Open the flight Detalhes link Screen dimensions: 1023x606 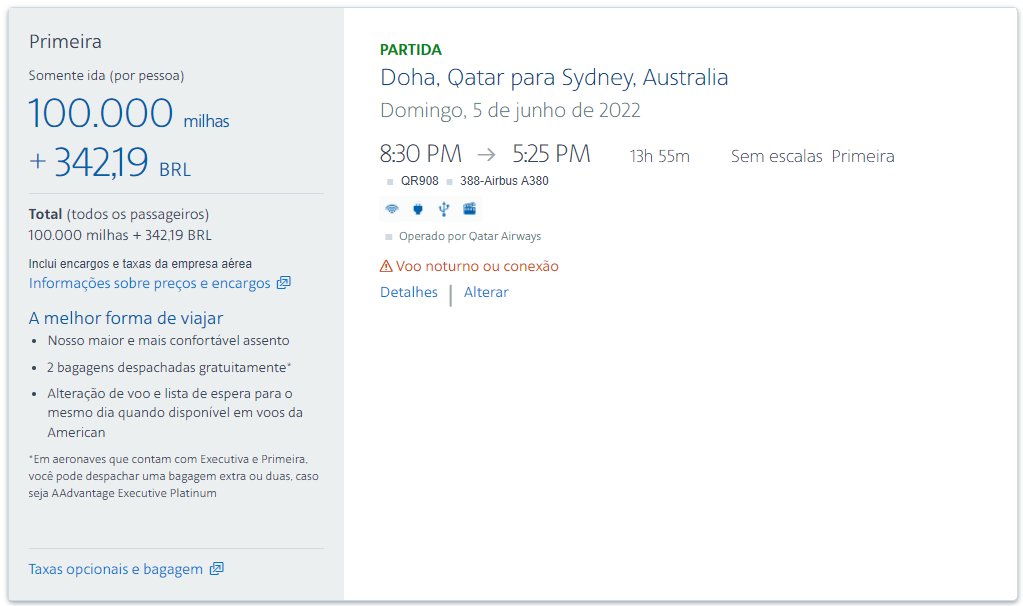(x=409, y=292)
